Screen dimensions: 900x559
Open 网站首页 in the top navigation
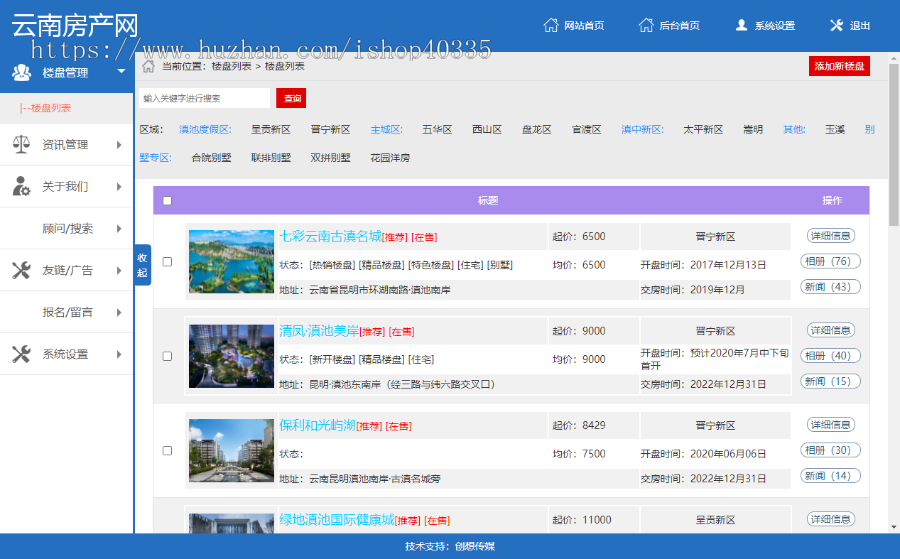[x=584, y=25]
